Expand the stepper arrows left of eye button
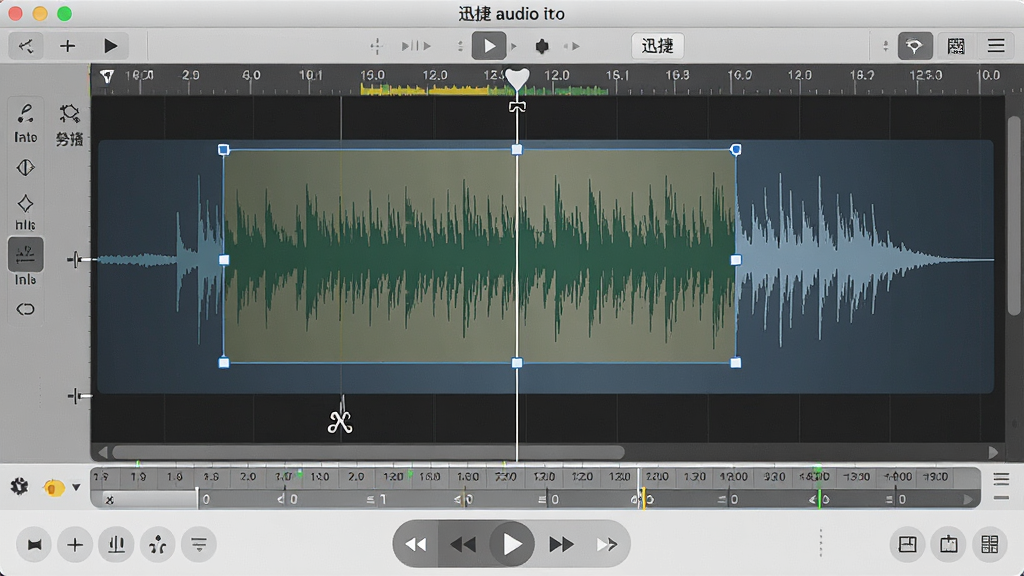The height and width of the screenshot is (576, 1024). pos(886,46)
